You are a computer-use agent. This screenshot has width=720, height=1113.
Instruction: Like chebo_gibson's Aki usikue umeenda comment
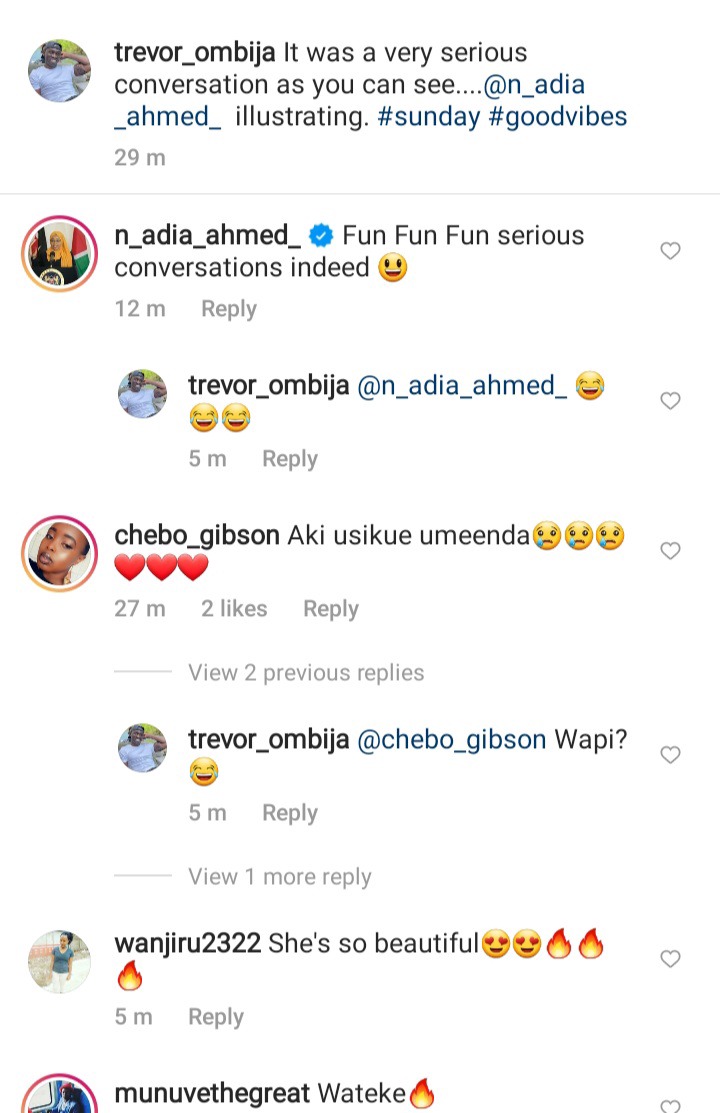coord(670,551)
